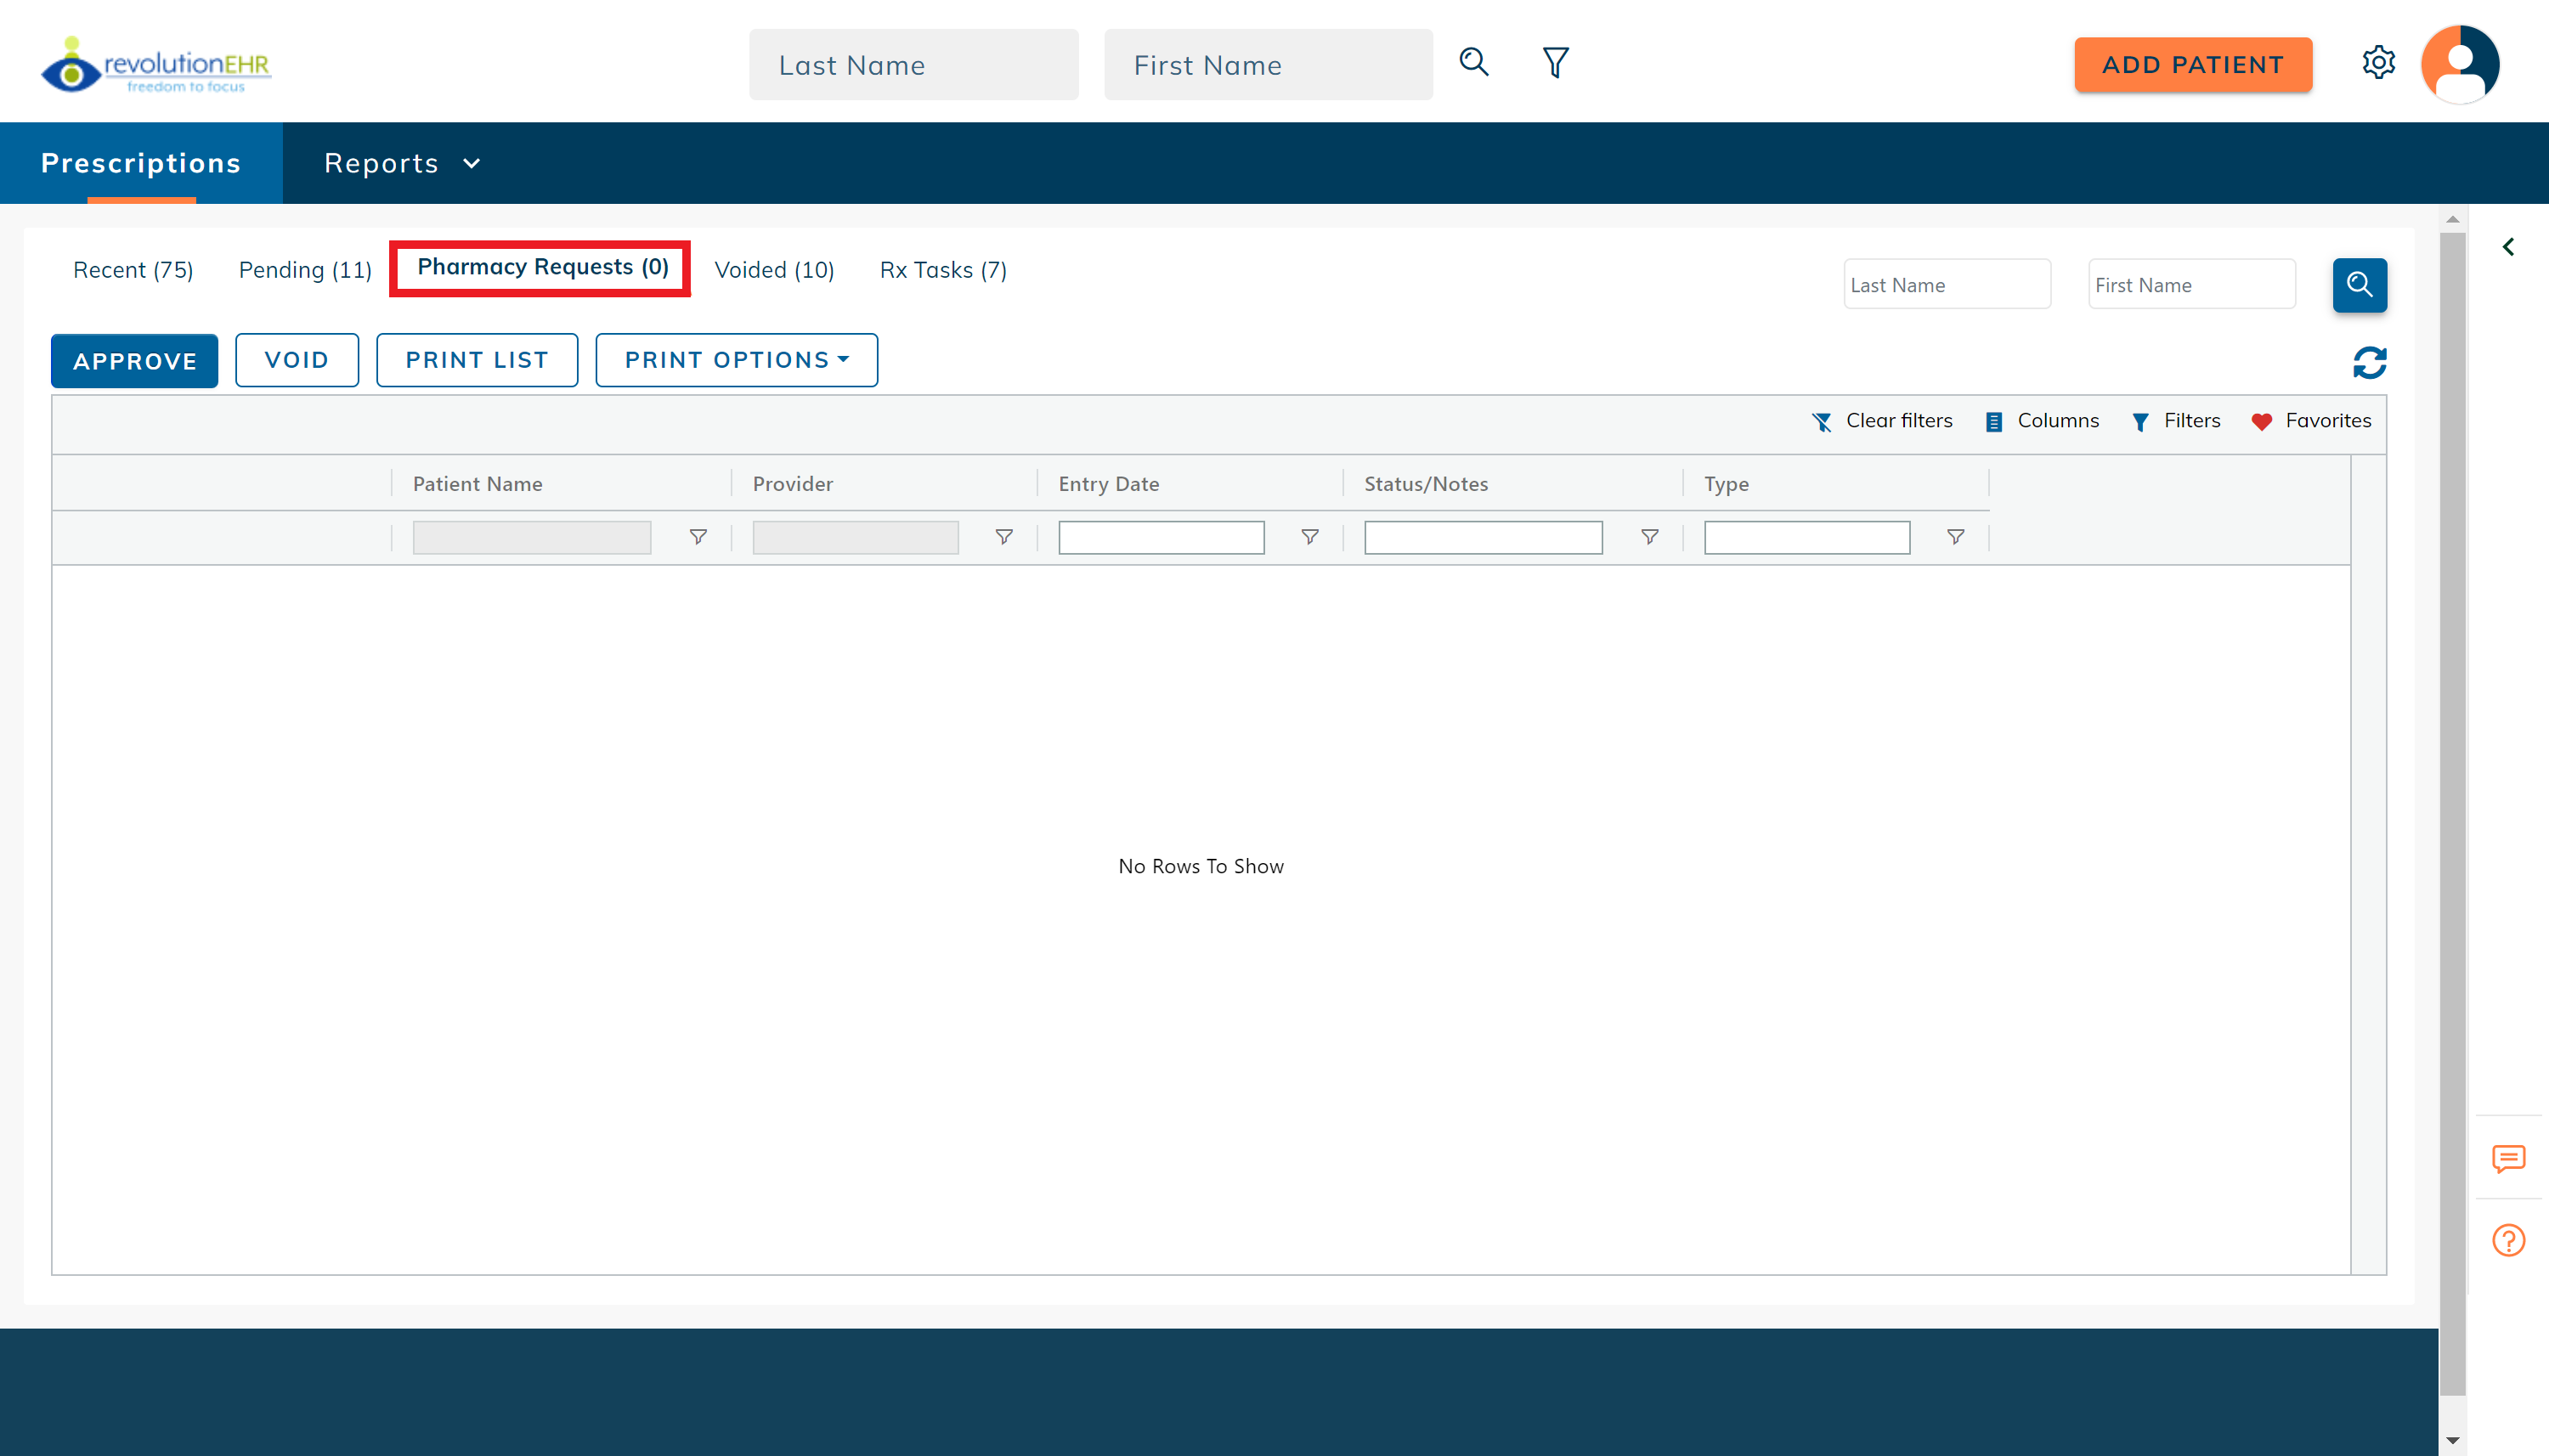
Task: Click the Add Patient button
Action: 2192,65
